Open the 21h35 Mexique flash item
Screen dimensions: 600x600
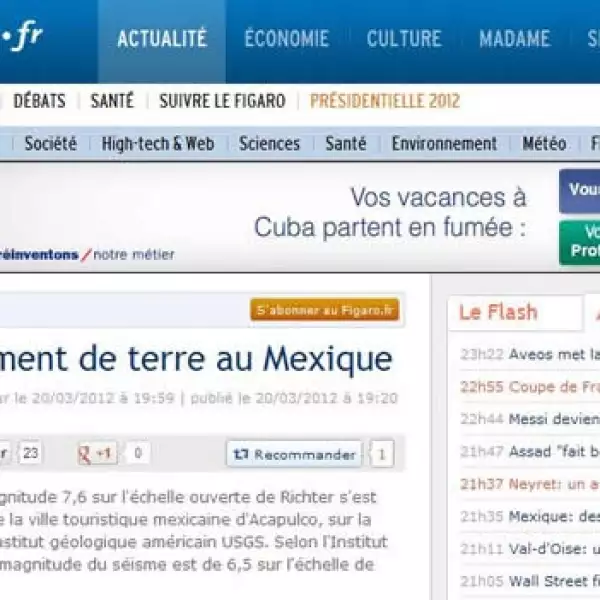tap(530, 517)
